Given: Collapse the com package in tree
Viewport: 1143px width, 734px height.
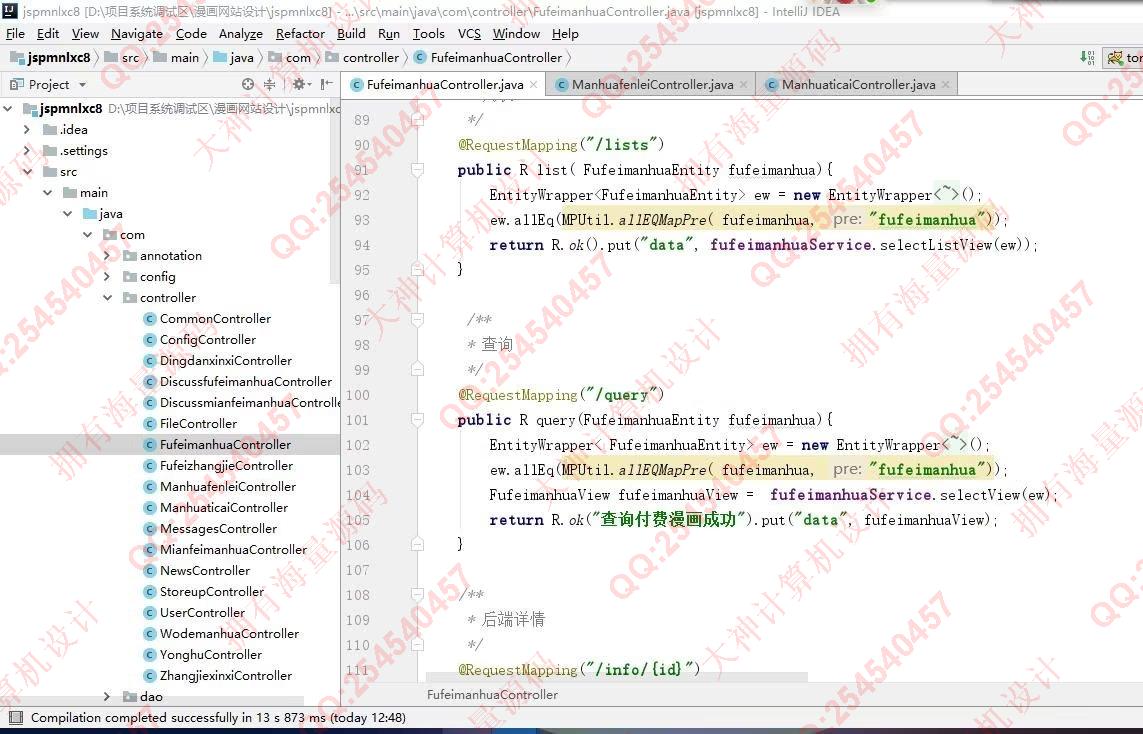Looking at the screenshot, I should click(x=87, y=235).
